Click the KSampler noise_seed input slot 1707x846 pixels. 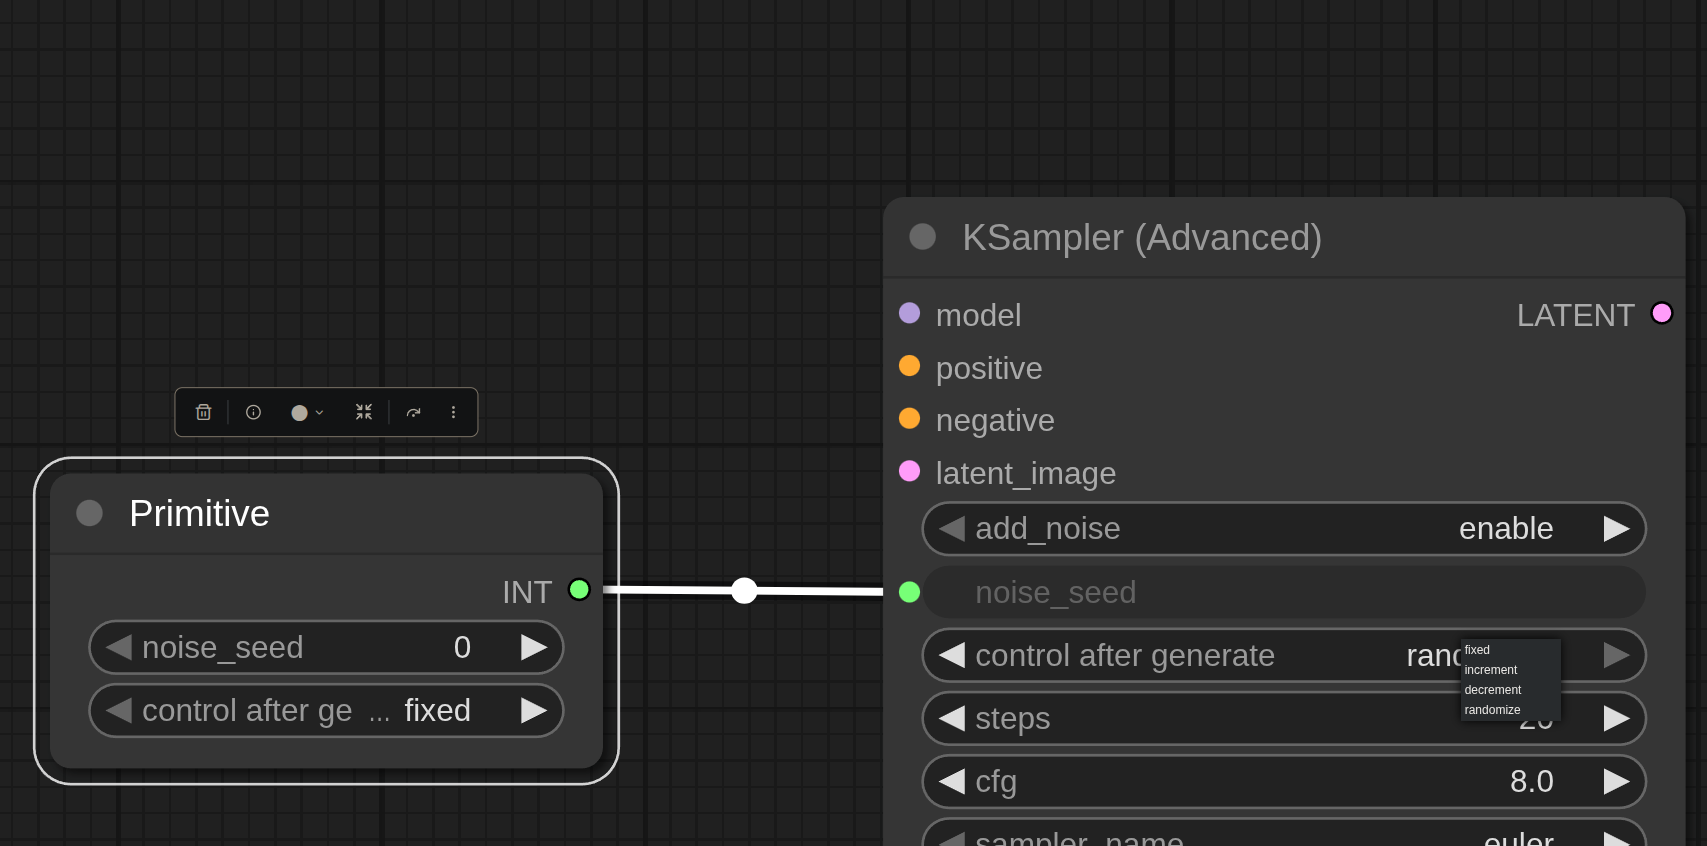[909, 592]
